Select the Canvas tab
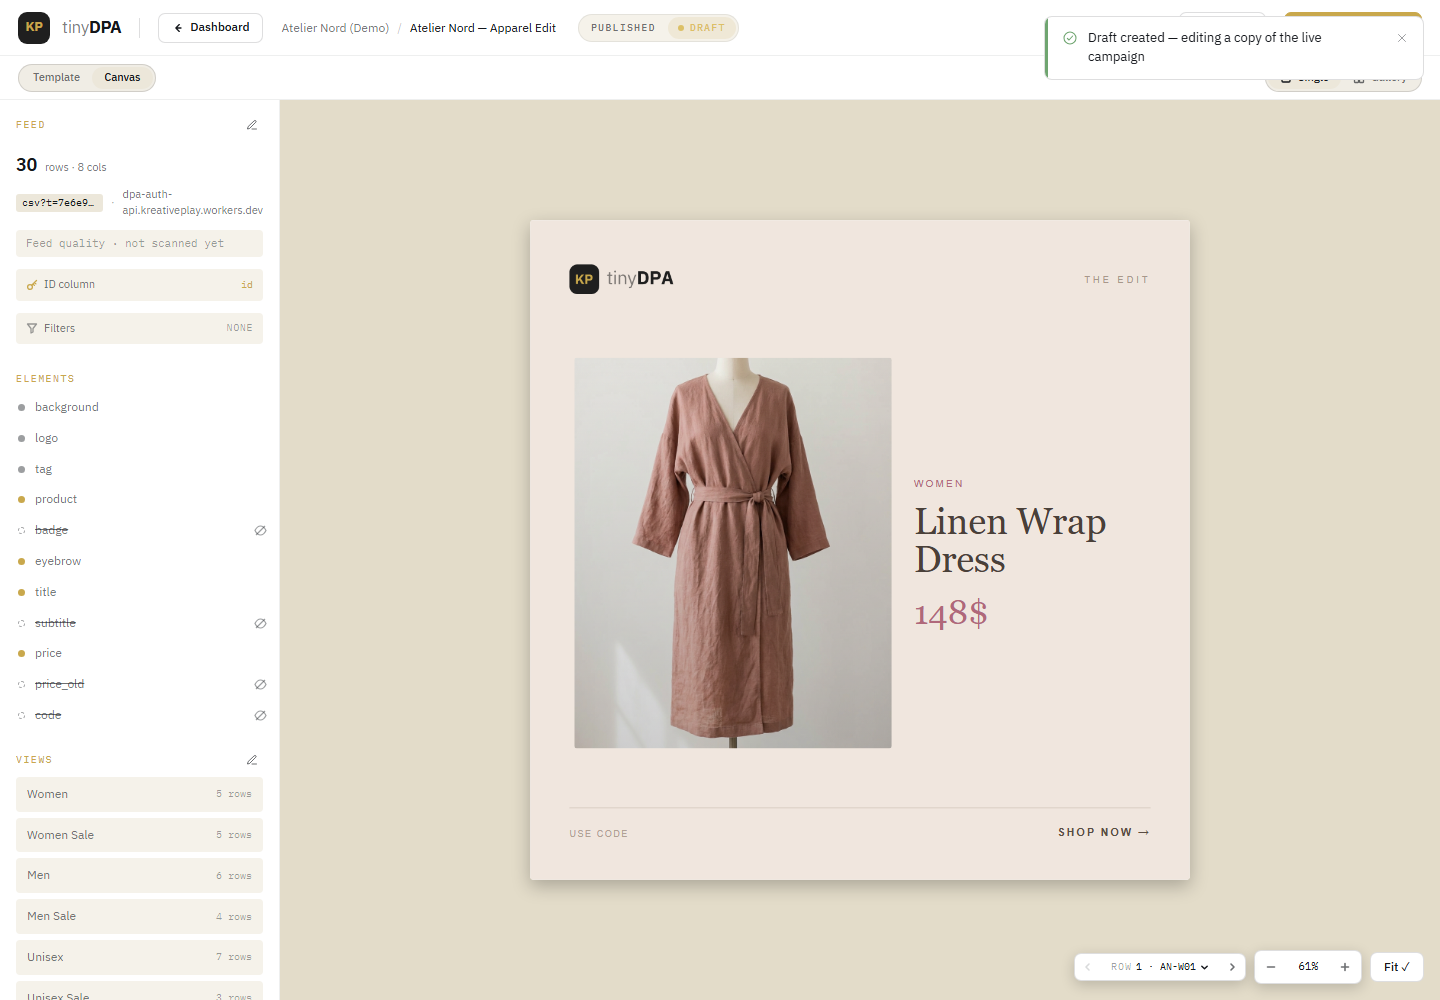Image resolution: width=1440 pixels, height=1000 pixels. coord(122,77)
